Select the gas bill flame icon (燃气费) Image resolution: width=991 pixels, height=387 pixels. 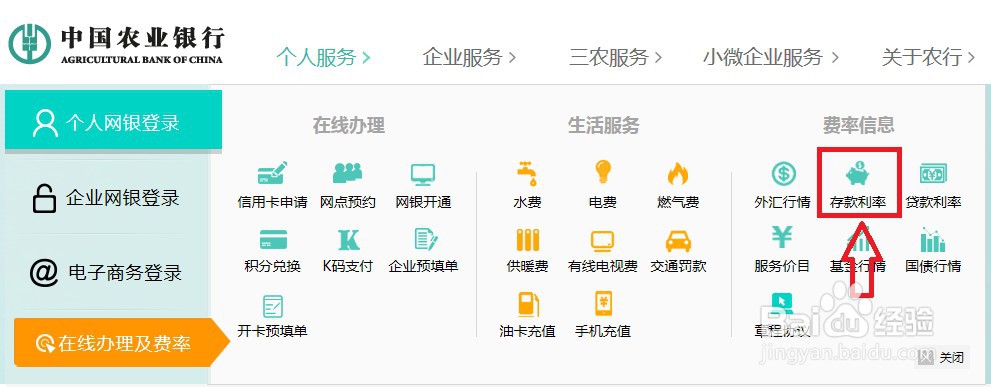coord(678,173)
